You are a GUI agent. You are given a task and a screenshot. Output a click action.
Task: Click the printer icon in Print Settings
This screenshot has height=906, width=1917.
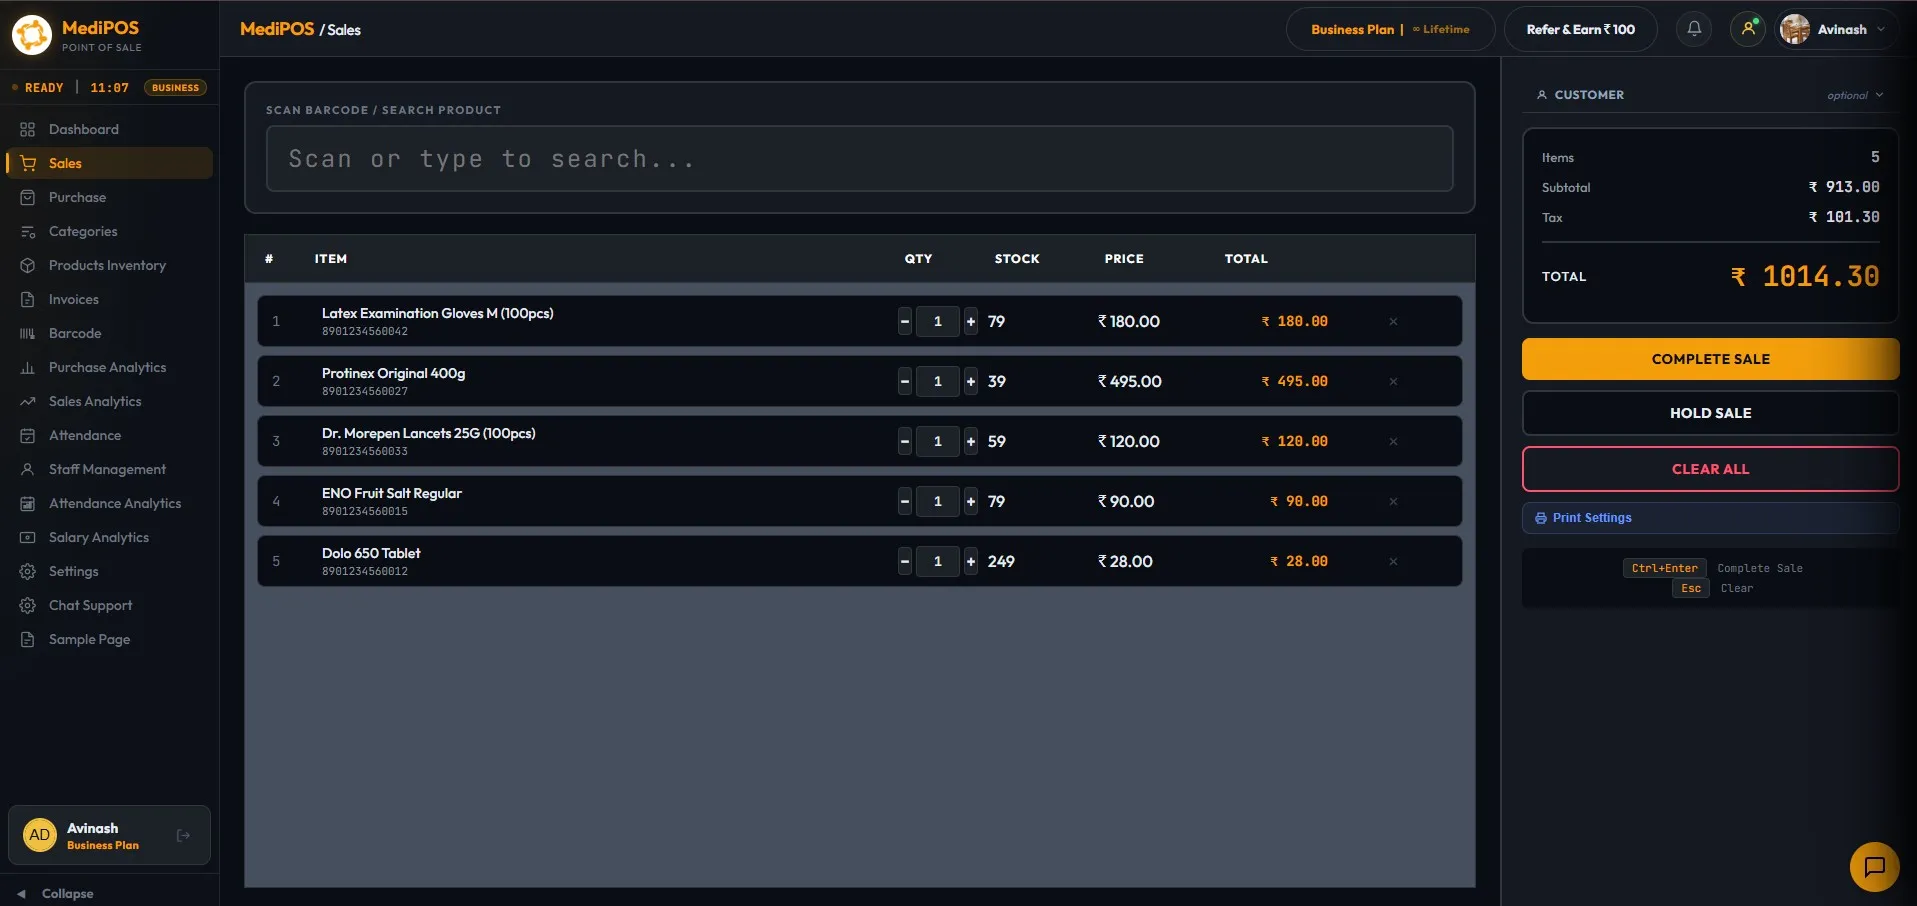click(x=1541, y=518)
